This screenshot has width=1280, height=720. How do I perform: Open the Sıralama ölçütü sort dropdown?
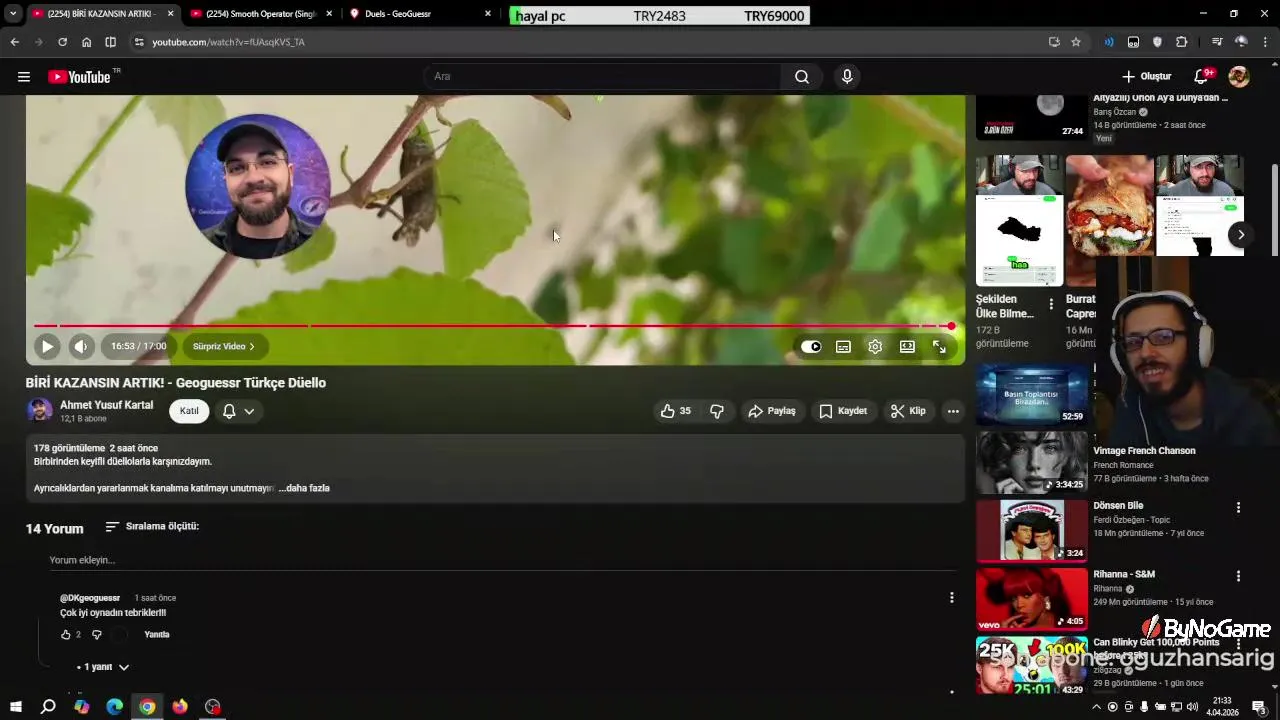(x=152, y=526)
